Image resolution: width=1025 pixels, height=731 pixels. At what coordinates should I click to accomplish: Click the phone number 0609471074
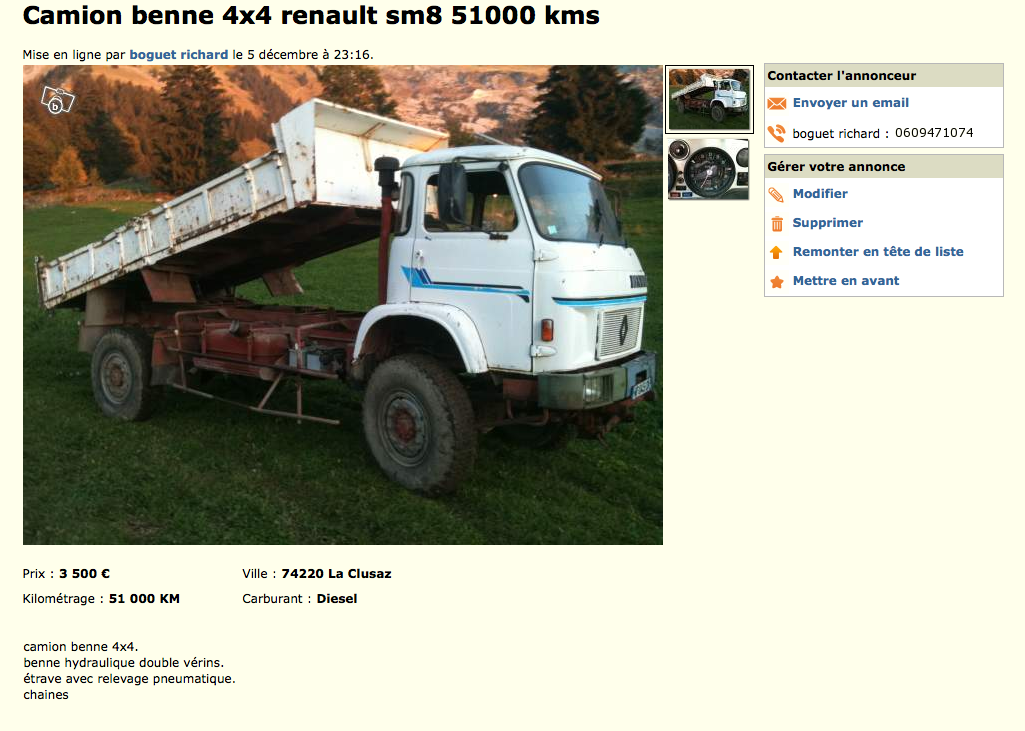[933, 133]
